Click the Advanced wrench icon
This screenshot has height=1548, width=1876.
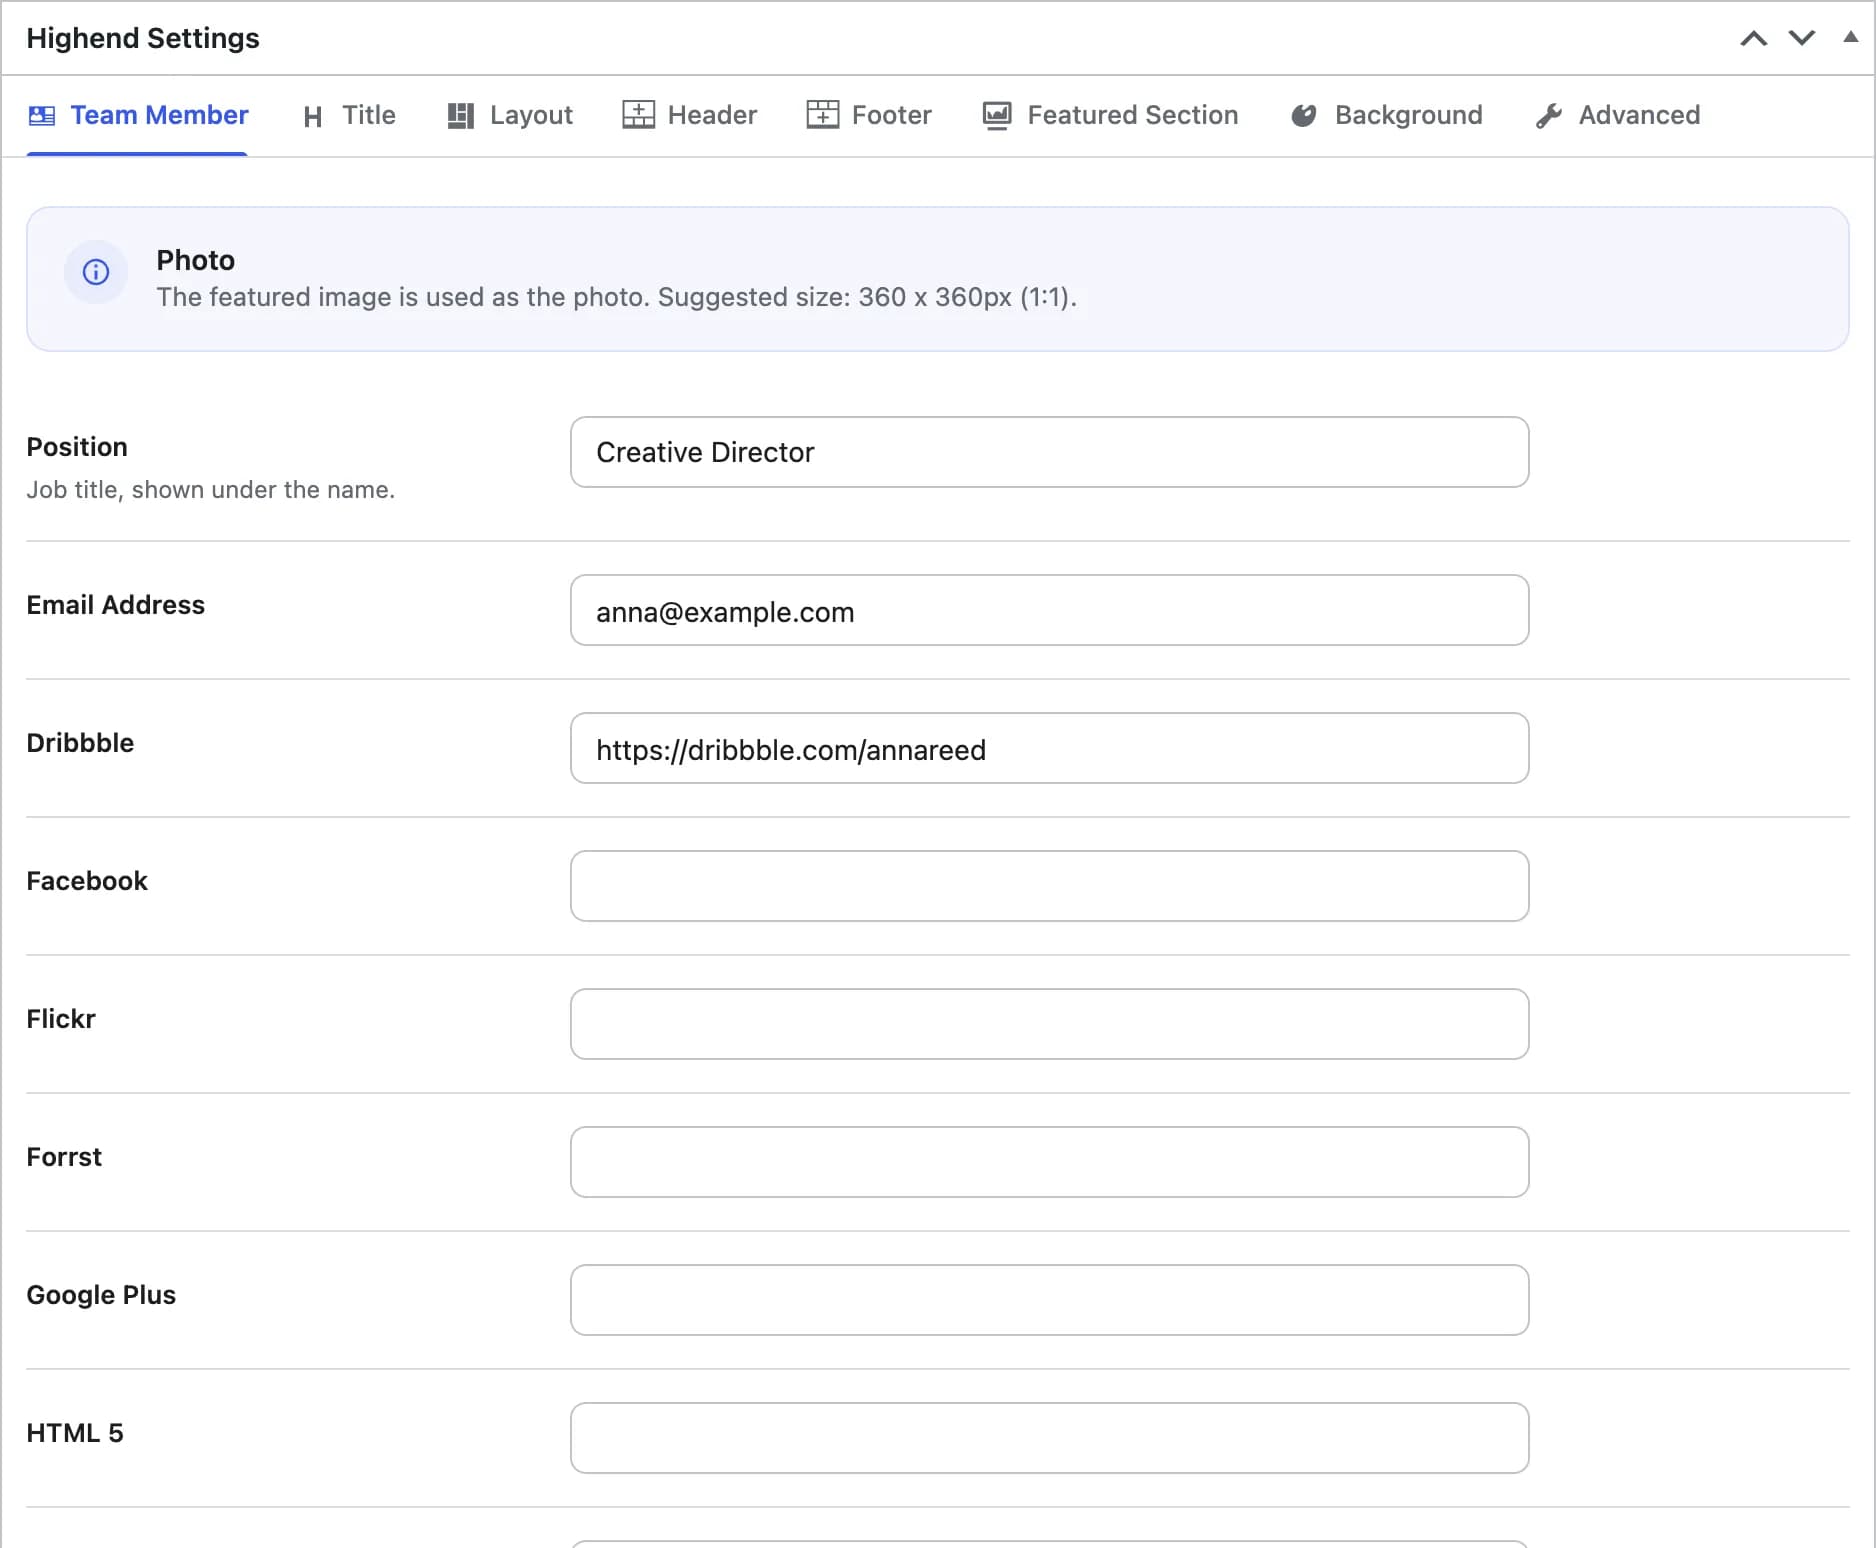pyautogui.click(x=1548, y=116)
